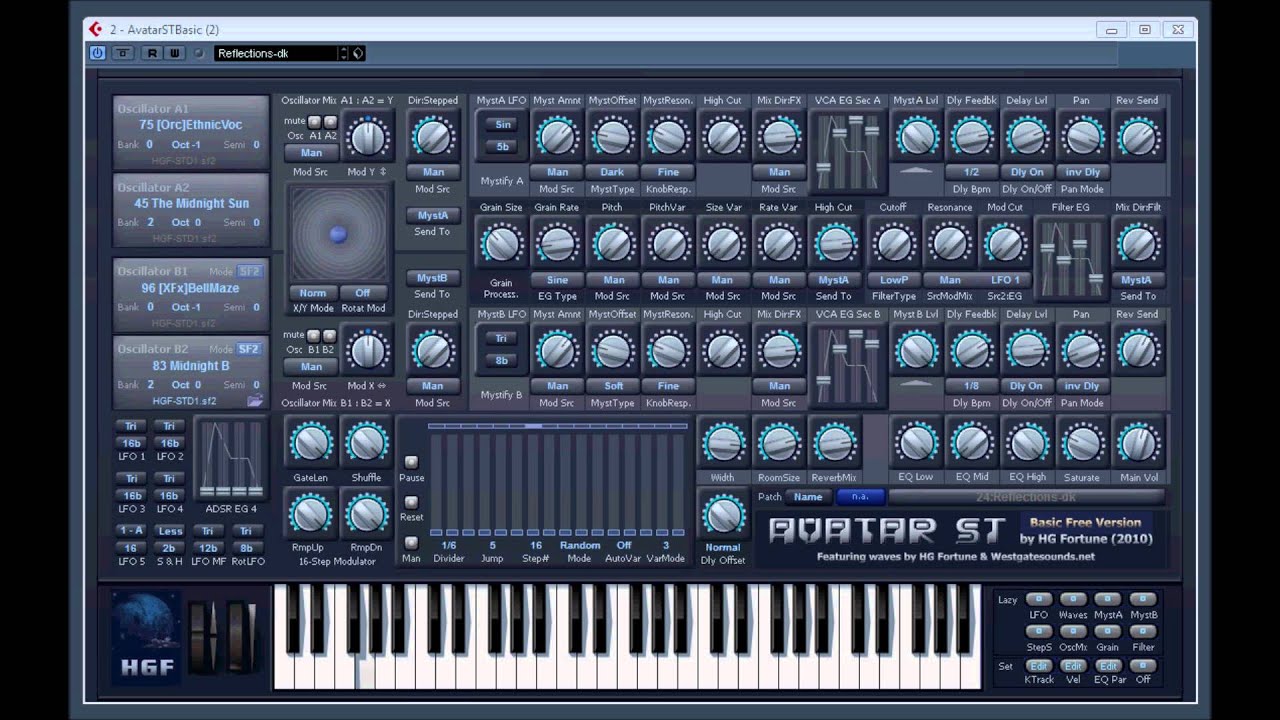Toggle Lazy Filter button
This screenshot has width=1280, height=720.
click(1143, 632)
